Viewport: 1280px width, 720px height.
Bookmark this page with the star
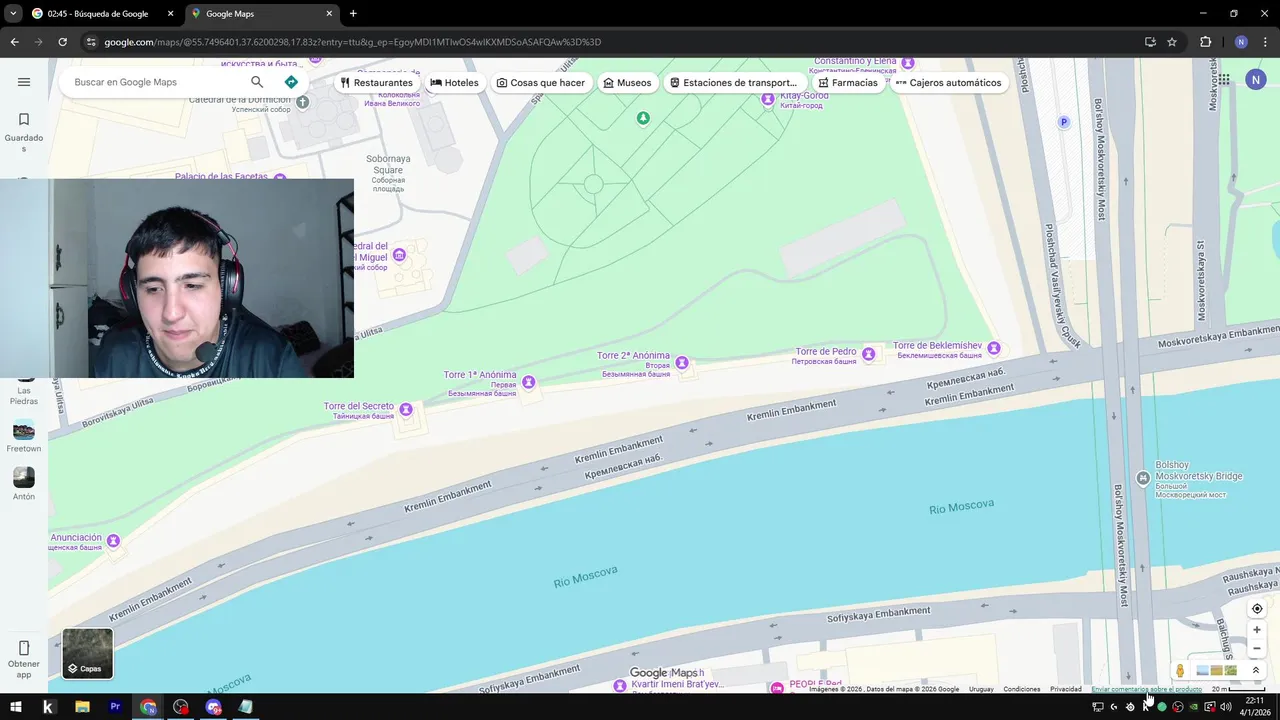[x=1172, y=42]
